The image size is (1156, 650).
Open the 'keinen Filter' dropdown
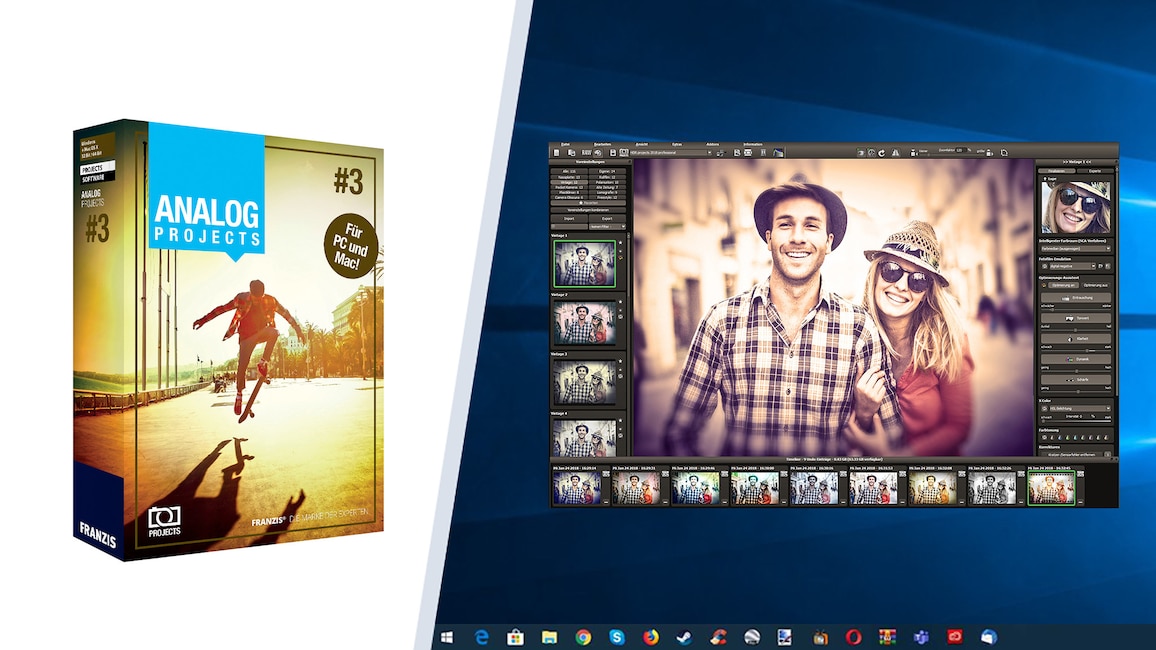point(607,226)
